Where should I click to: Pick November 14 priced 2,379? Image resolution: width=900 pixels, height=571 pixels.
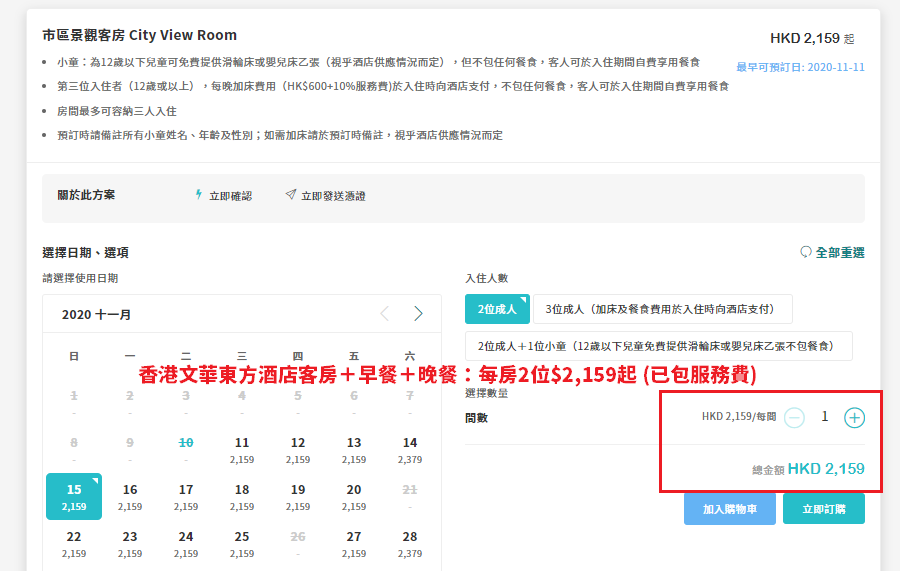(x=410, y=450)
